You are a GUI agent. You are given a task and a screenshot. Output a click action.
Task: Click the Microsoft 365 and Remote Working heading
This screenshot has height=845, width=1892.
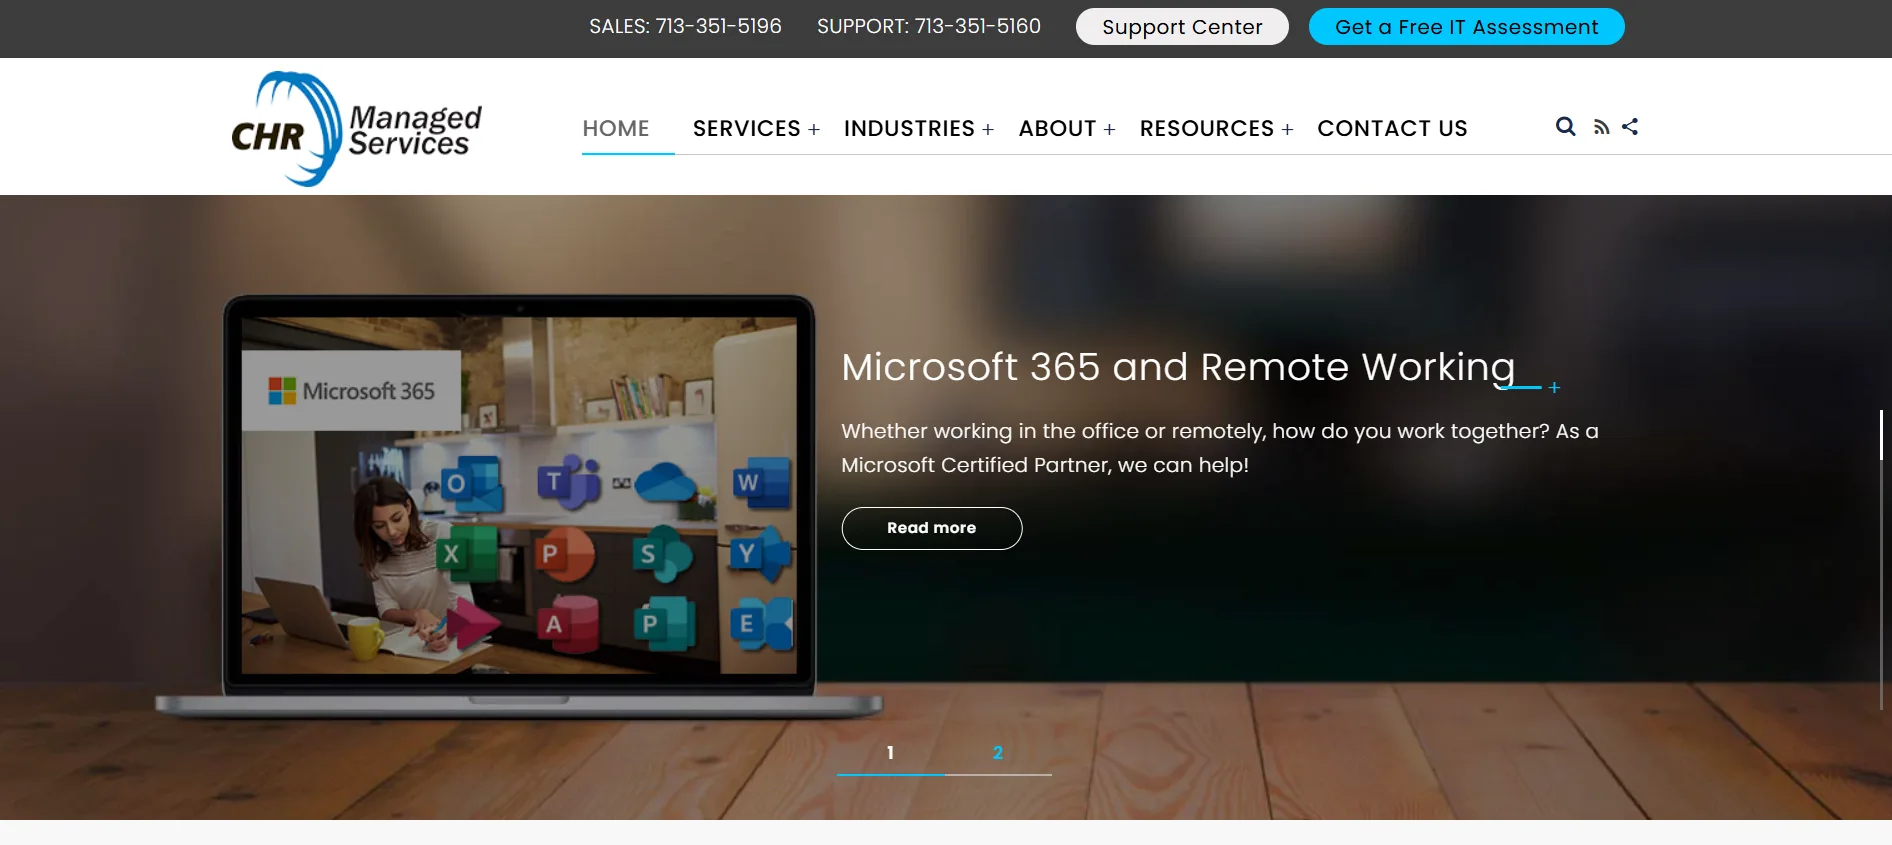[1178, 367]
